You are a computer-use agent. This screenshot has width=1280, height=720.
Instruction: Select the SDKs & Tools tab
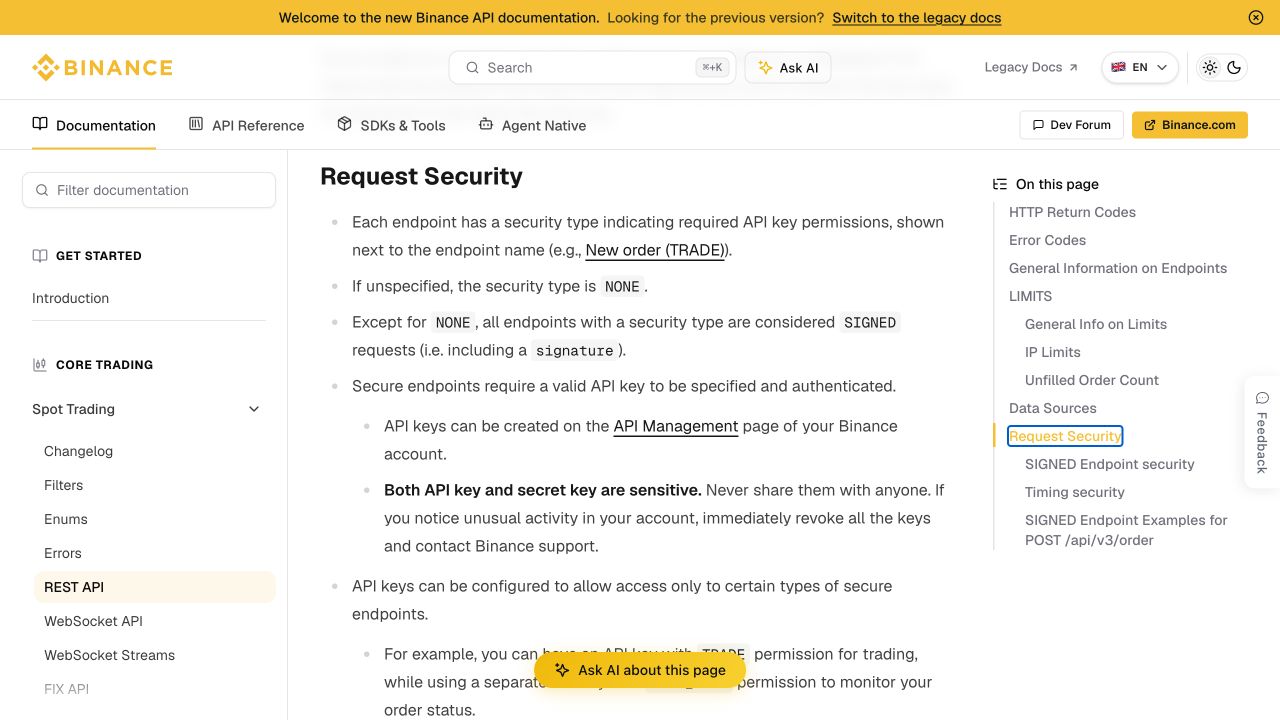pos(391,125)
